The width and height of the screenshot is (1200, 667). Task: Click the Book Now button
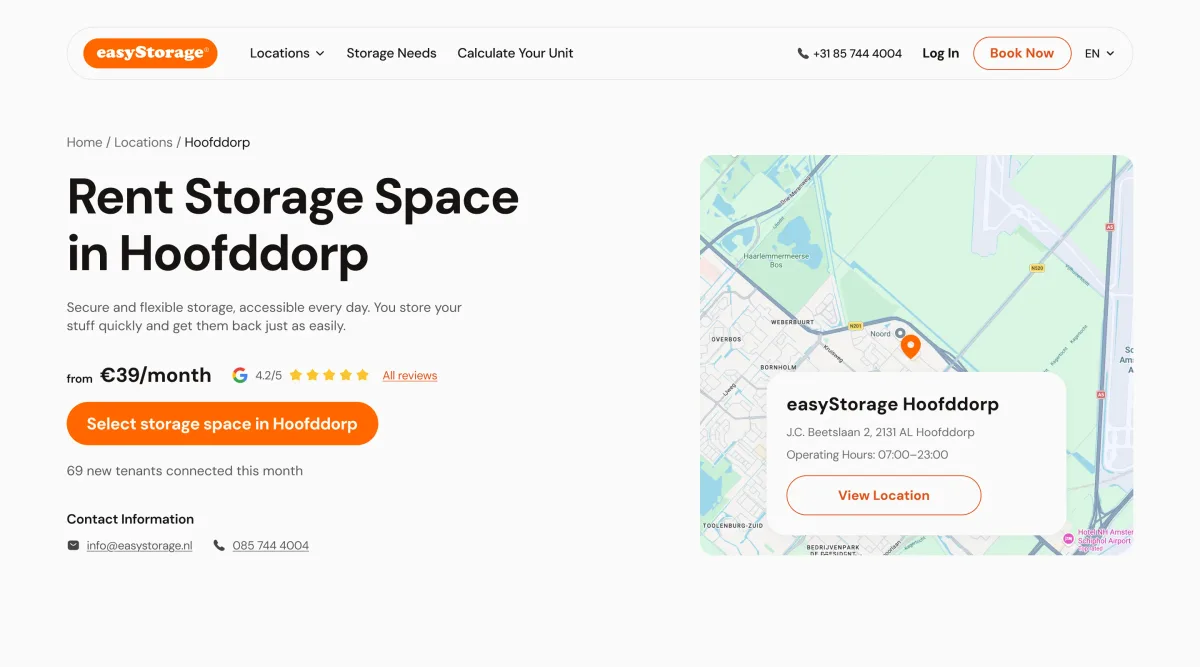pos(1022,53)
